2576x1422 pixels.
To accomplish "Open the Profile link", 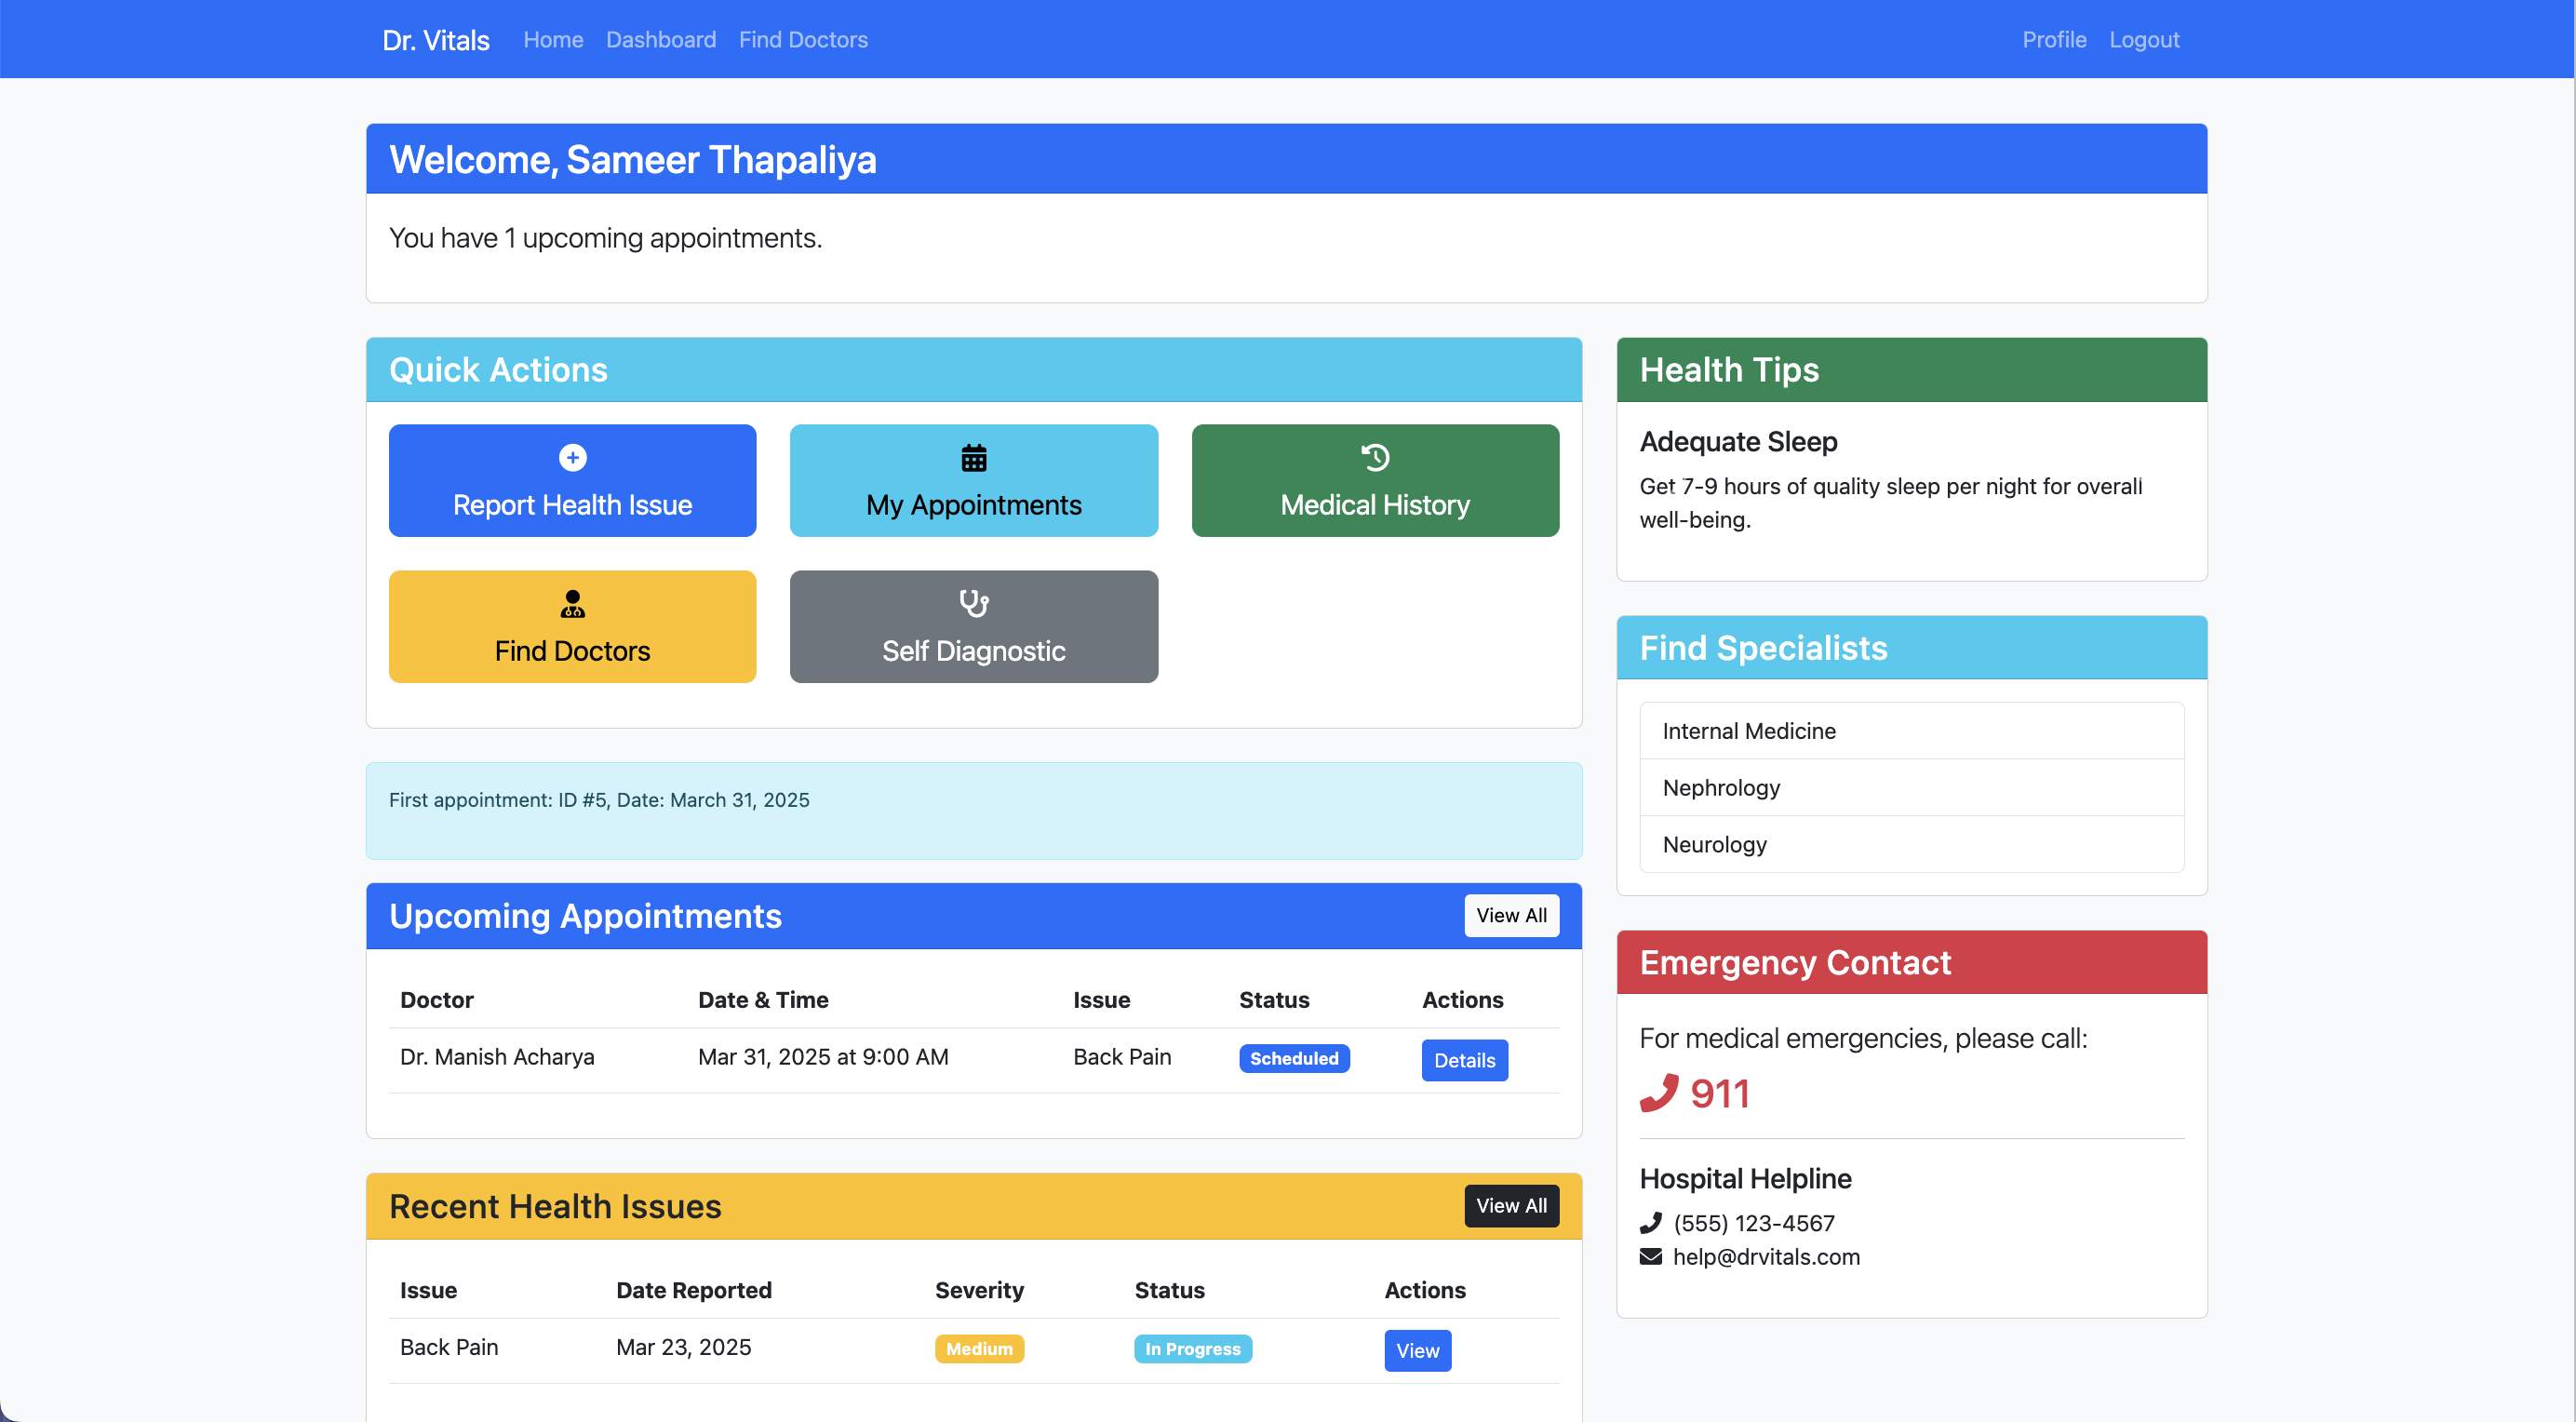I will [x=2053, y=40].
